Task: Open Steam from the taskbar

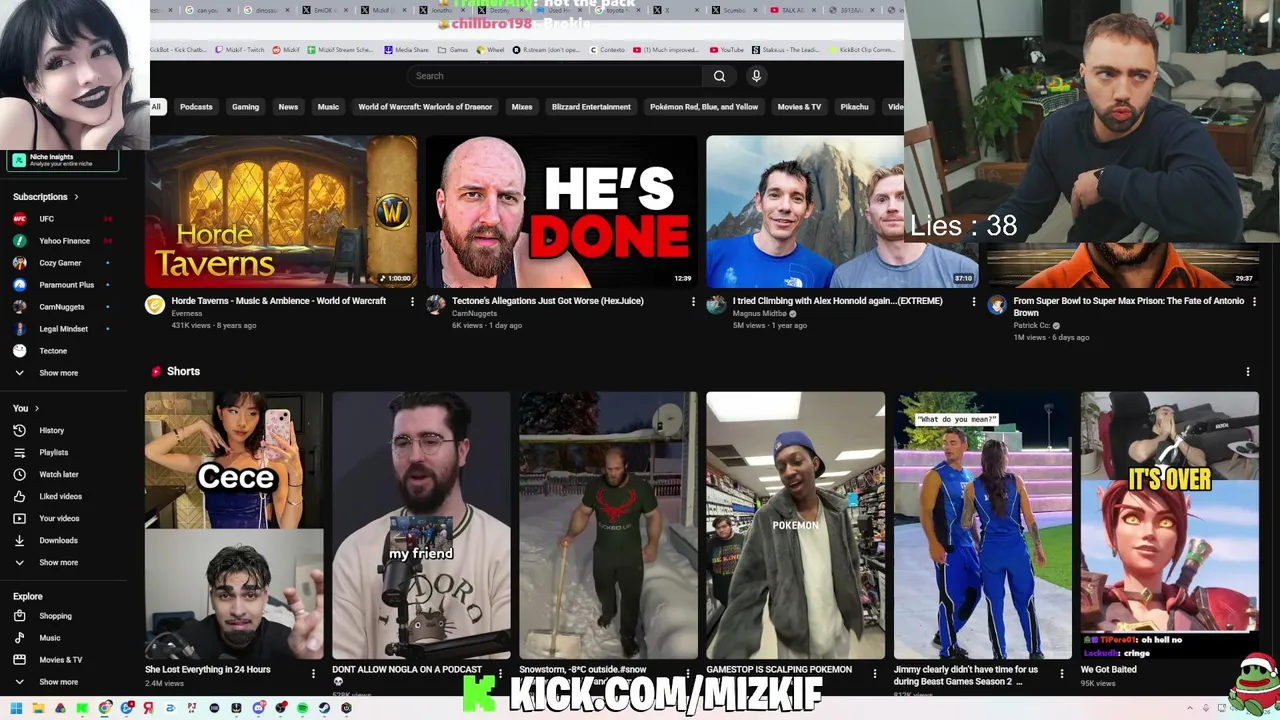Action: 324,708
